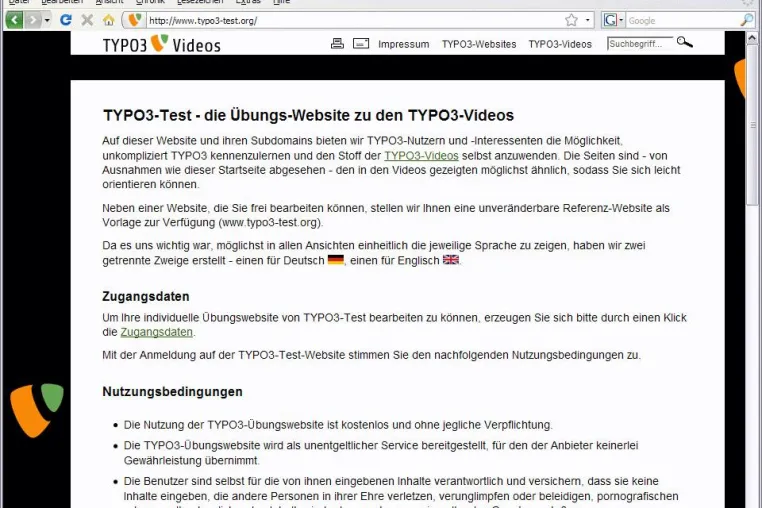Click the paragraph starting 'Auf dieser Website und ihren Subdomains'

coord(391,162)
